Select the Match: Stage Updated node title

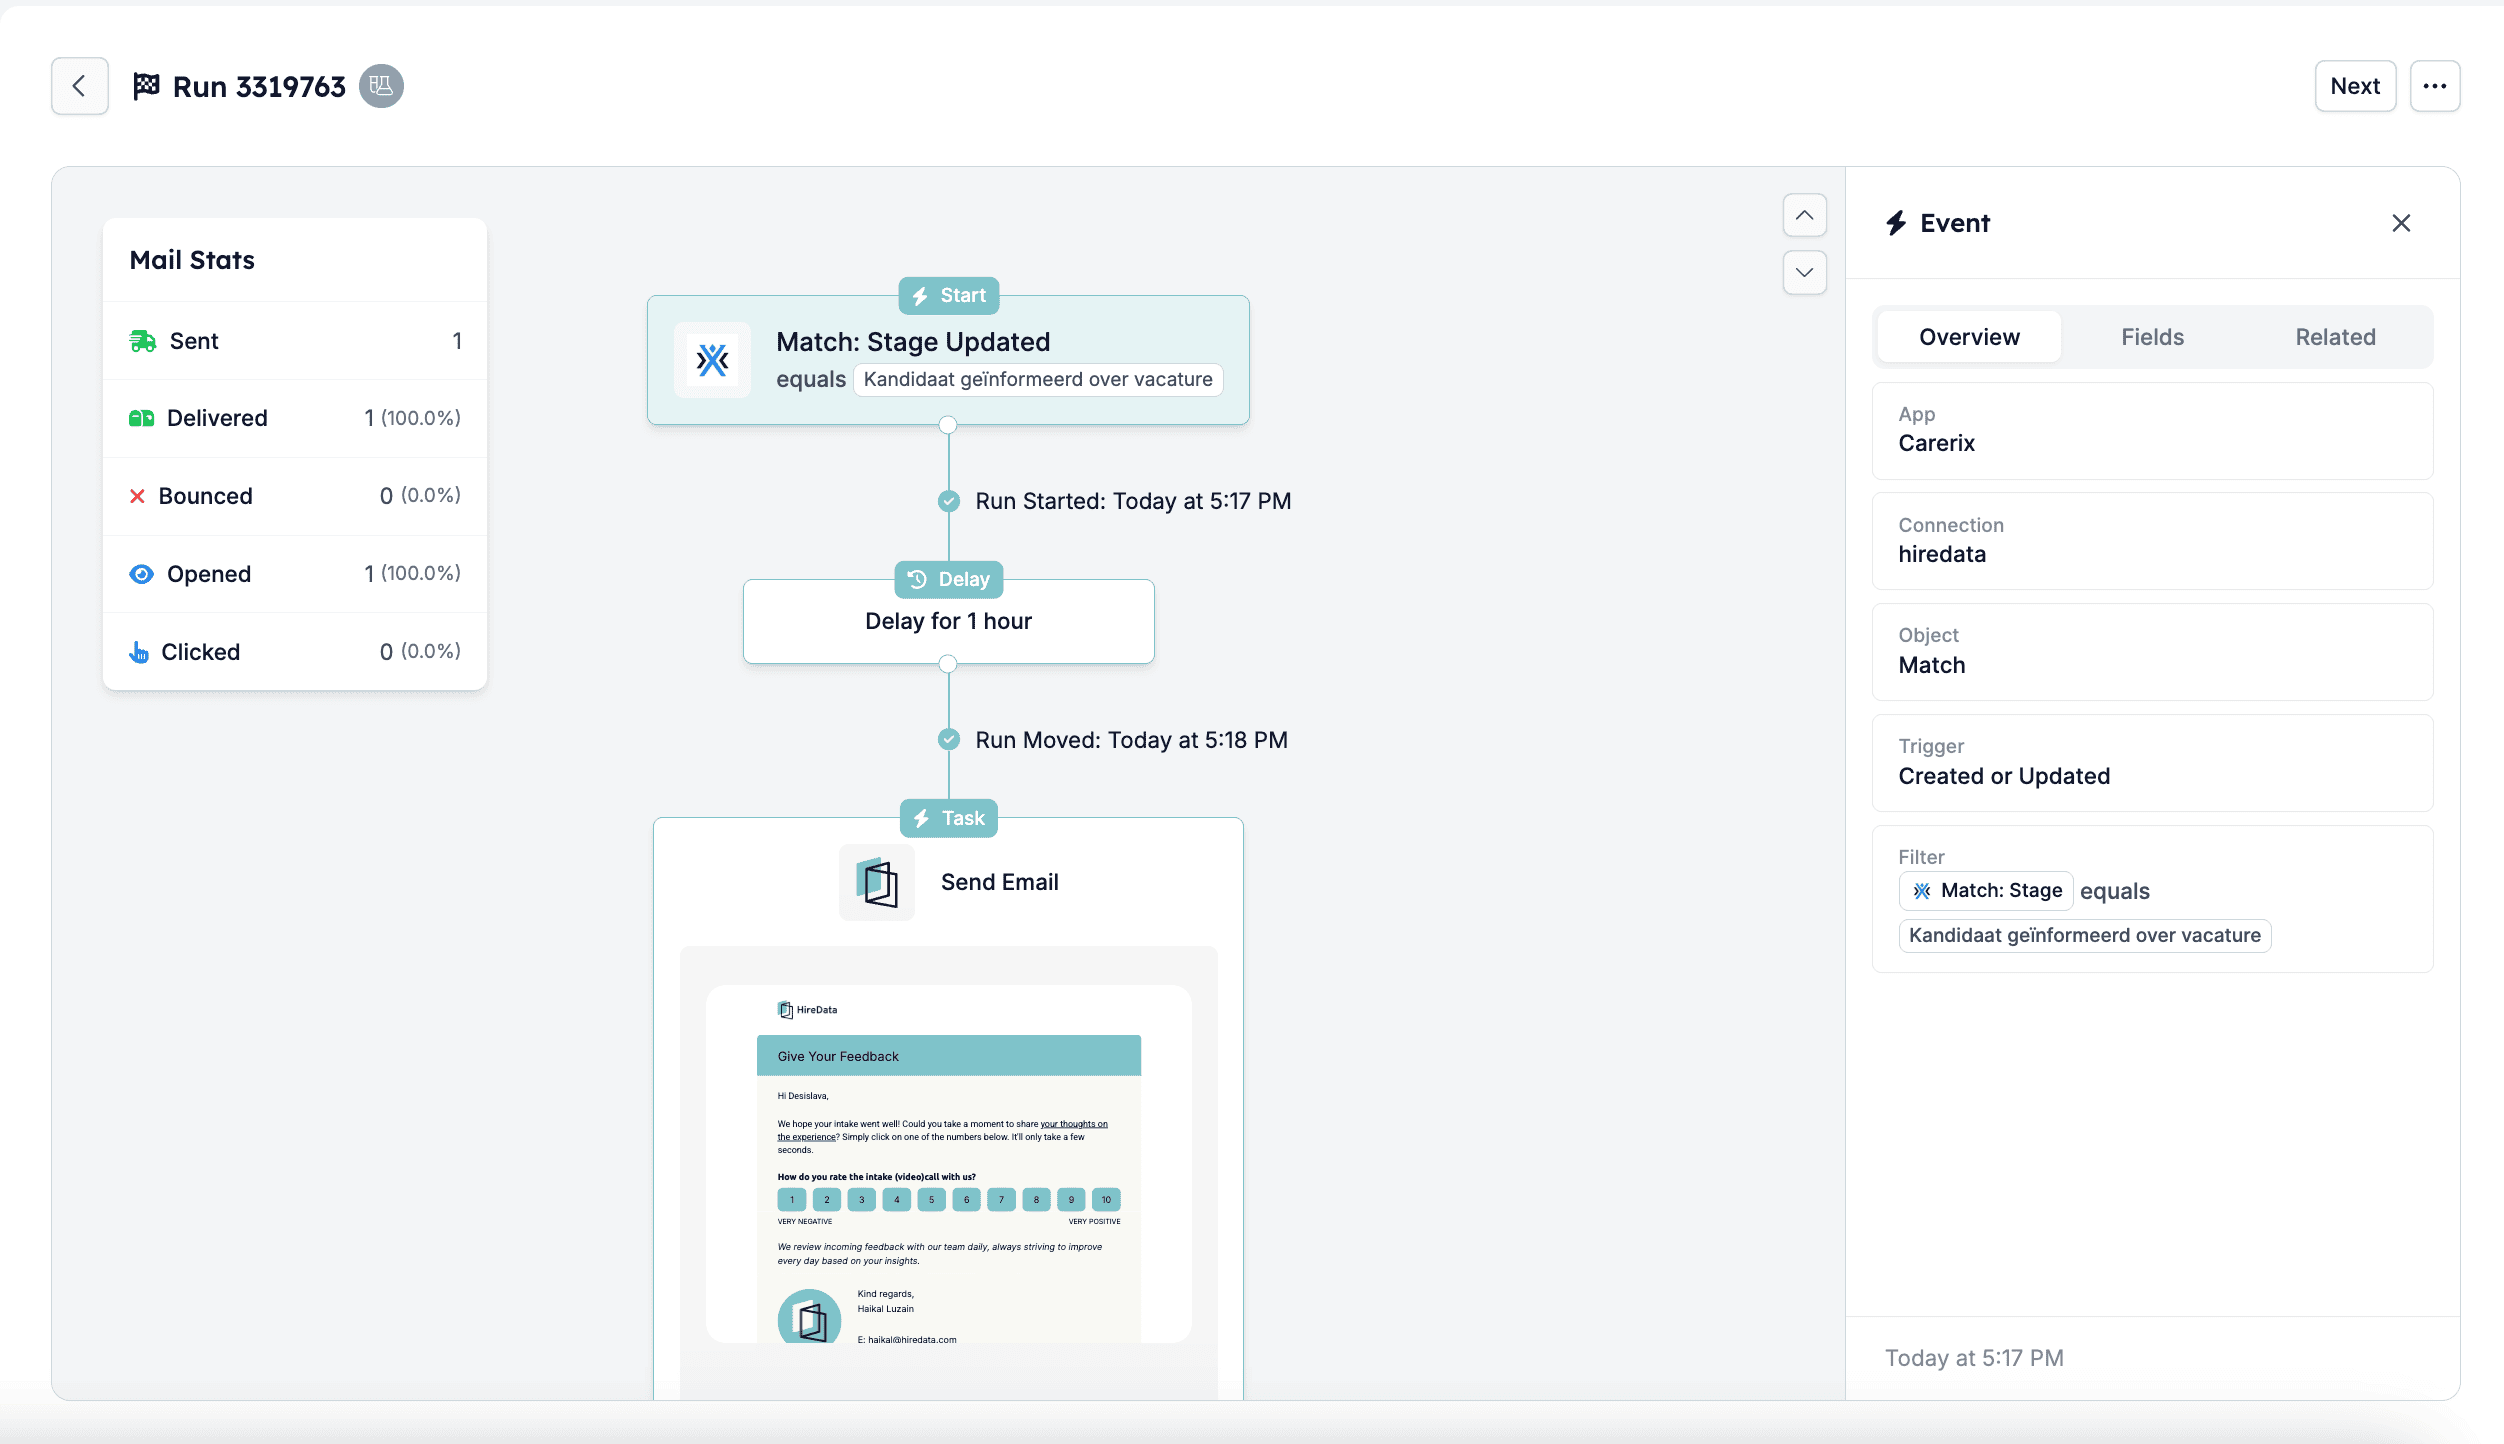(x=913, y=342)
